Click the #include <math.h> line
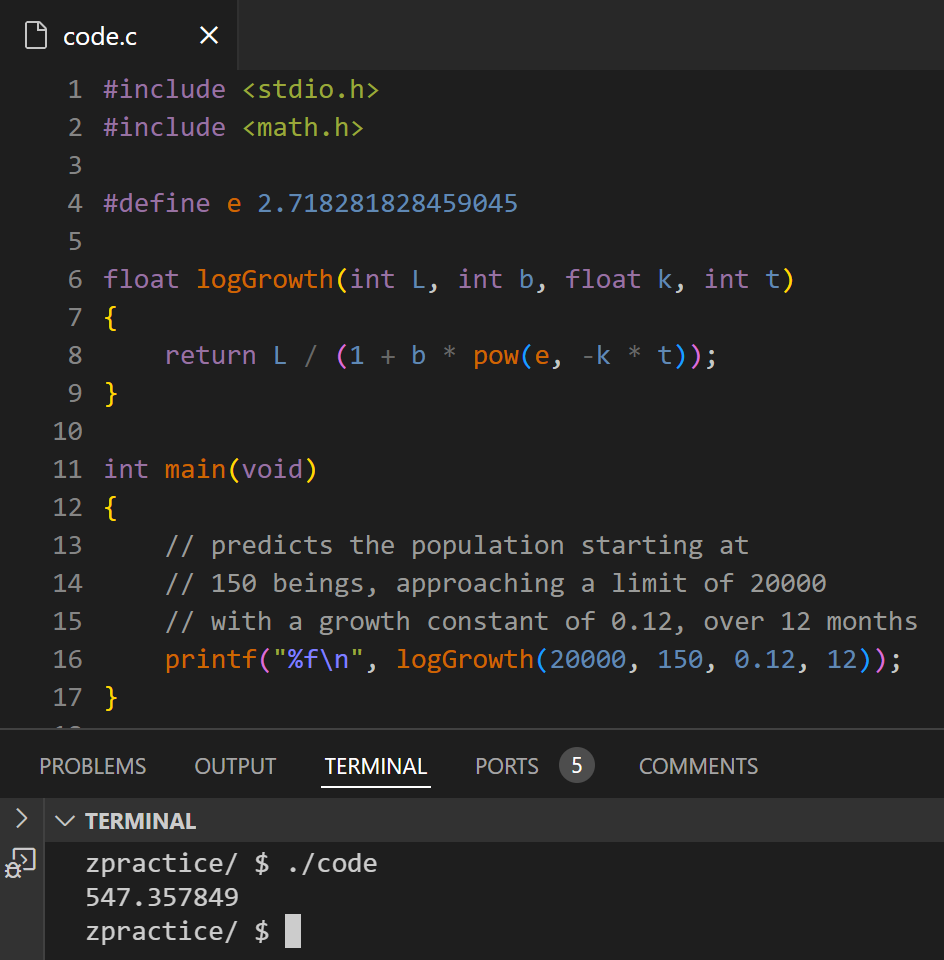 click(233, 128)
